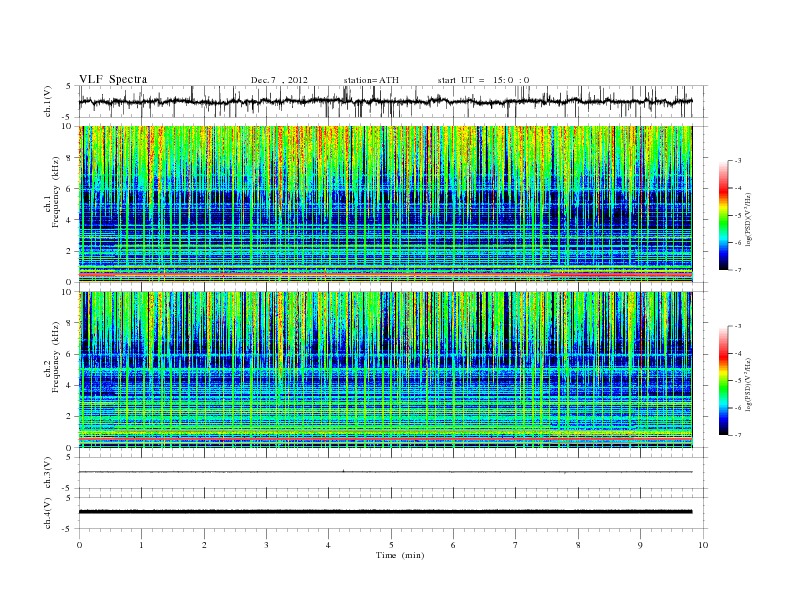Click the "-7" tick on ch.1 color bar
The width and height of the screenshot is (792, 612).
click(x=738, y=270)
